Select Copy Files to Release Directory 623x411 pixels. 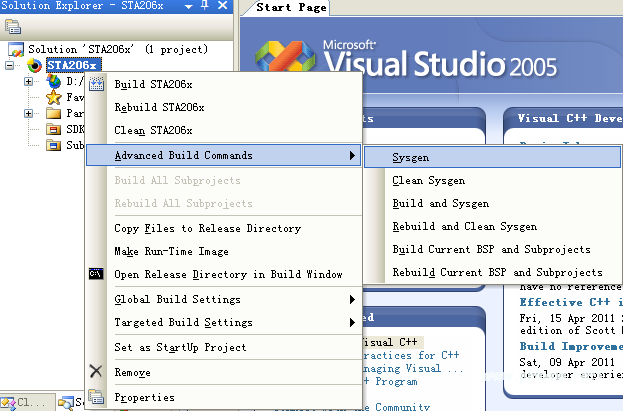[223, 229]
